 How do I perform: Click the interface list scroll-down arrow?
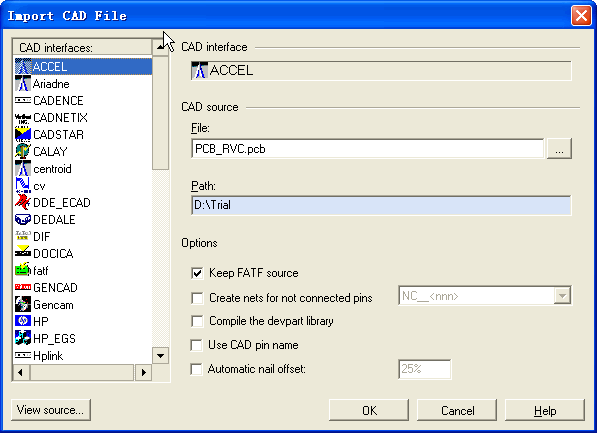tap(160, 356)
